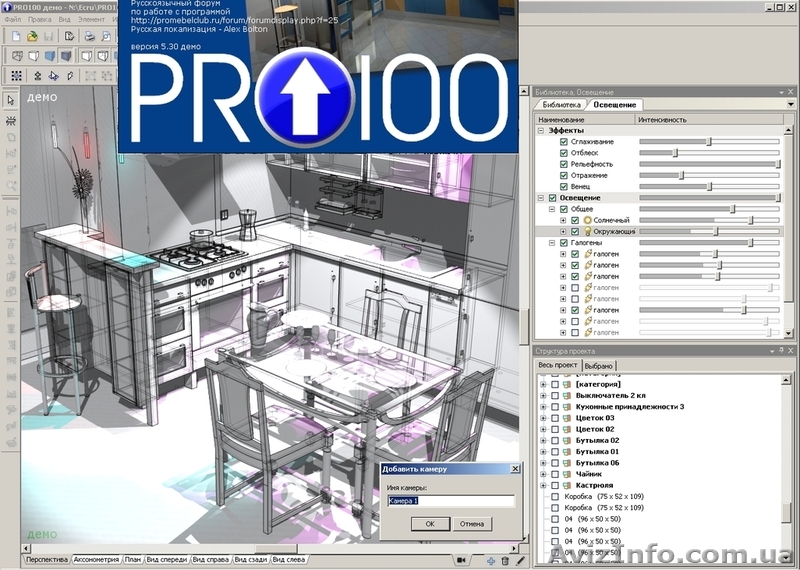Click the Отблеск intensity slider handle

point(675,153)
